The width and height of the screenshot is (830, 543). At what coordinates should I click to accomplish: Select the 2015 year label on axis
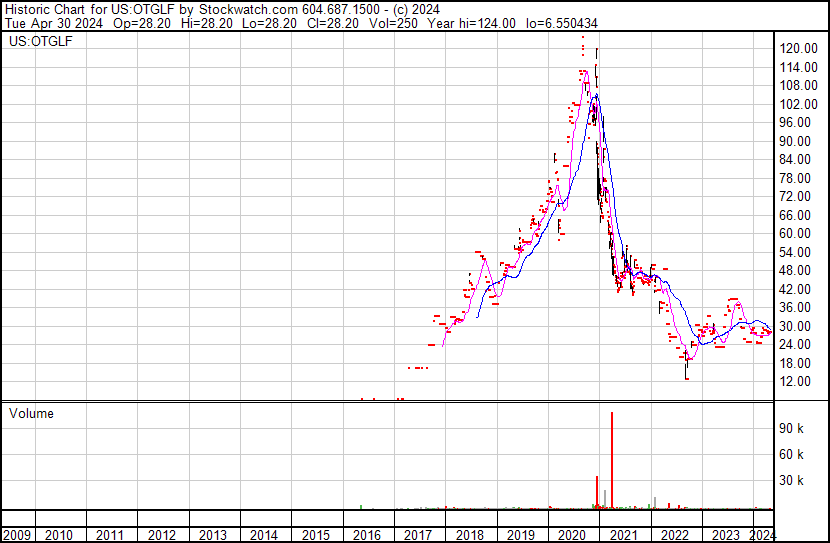(315, 535)
